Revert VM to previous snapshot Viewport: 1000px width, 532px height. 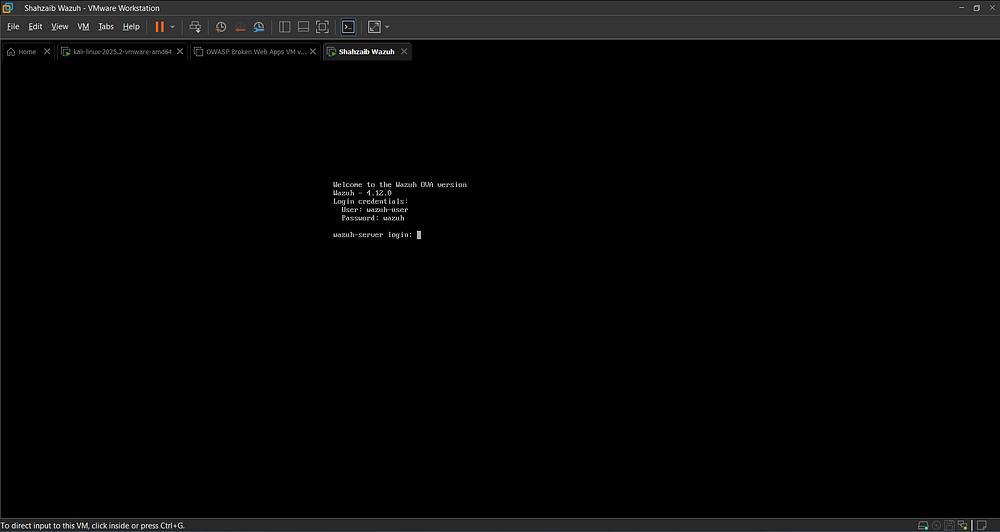coord(240,27)
